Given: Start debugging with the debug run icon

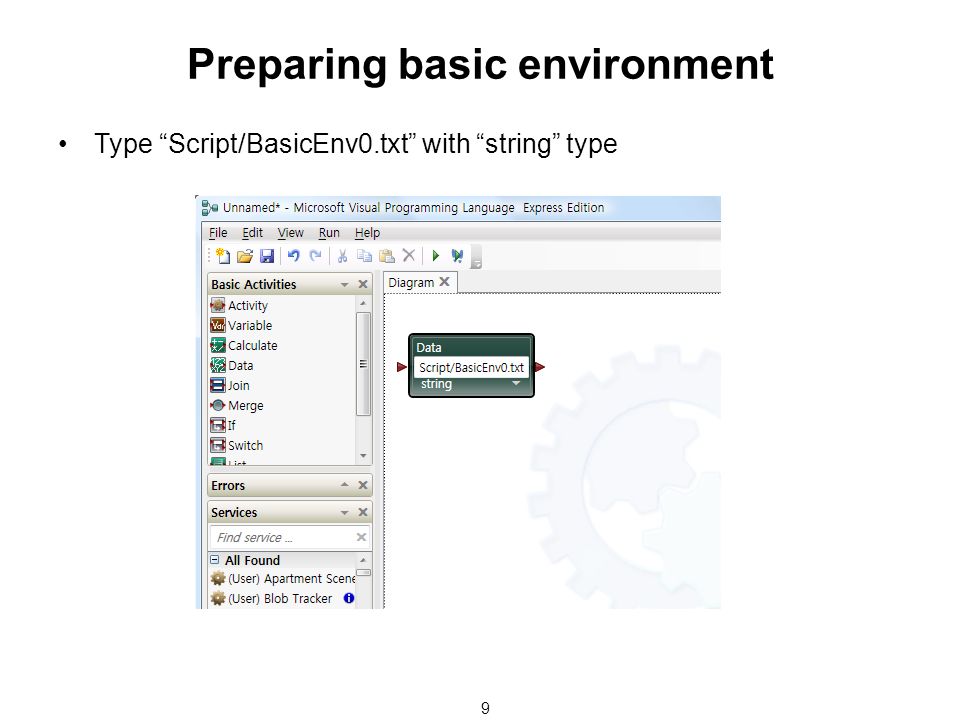Looking at the screenshot, I should [x=457, y=256].
